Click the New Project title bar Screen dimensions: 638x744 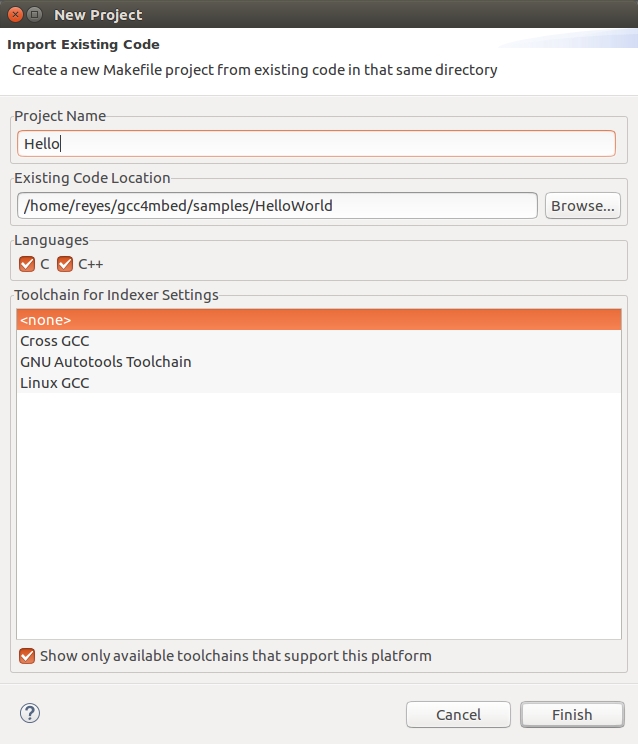[300, 15]
